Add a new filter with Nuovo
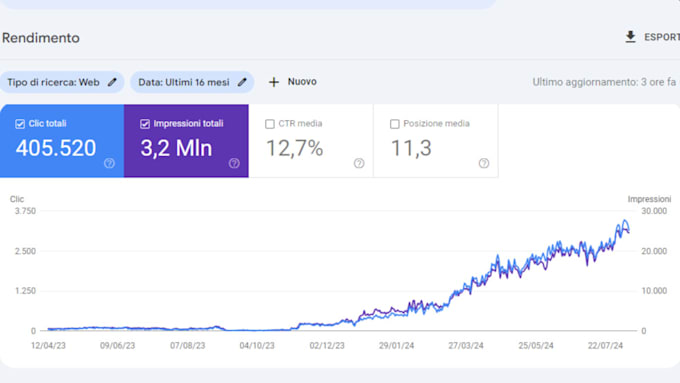 coord(293,82)
